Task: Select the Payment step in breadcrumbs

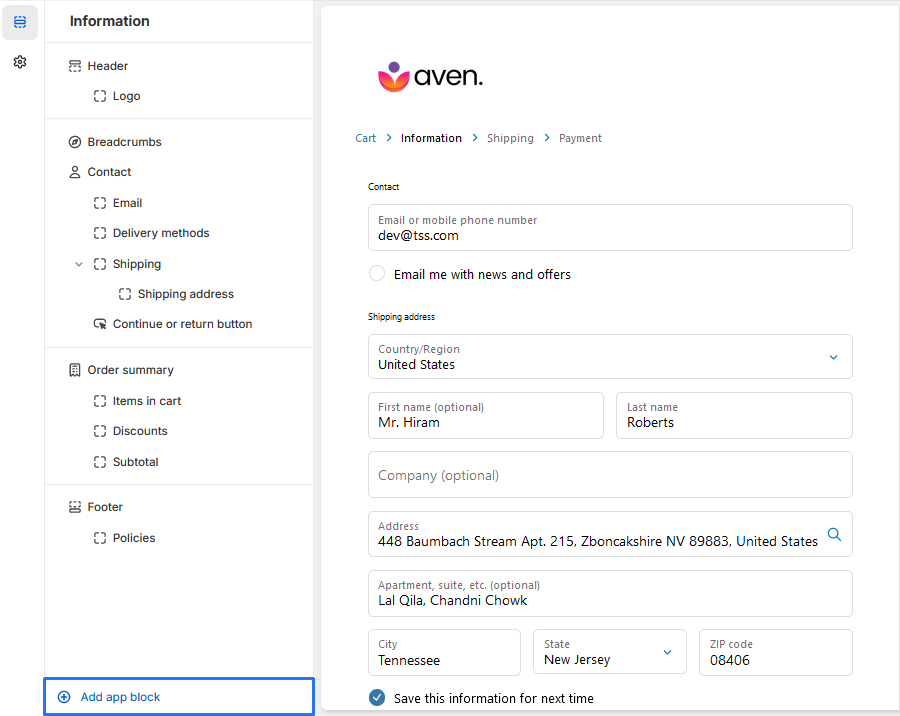Action: click(580, 138)
